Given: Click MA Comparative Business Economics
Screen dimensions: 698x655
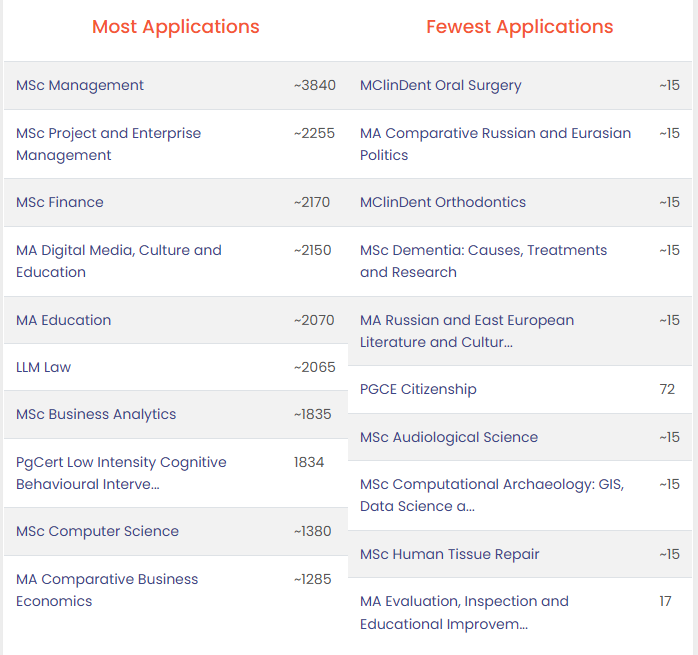Looking at the screenshot, I should pyautogui.click(x=107, y=590).
